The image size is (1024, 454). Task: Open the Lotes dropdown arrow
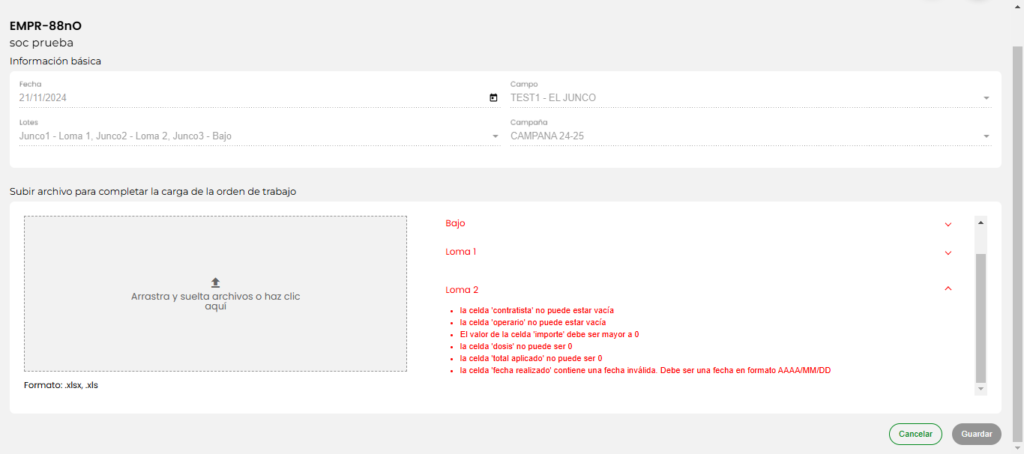(x=494, y=136)
